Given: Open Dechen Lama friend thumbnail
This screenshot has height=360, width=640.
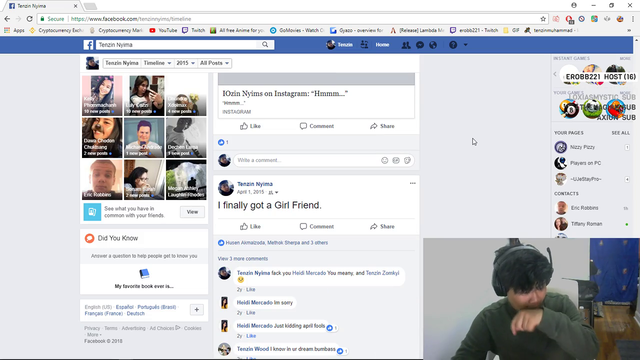Looking at the screenshot, I should [x=186, y=138].
